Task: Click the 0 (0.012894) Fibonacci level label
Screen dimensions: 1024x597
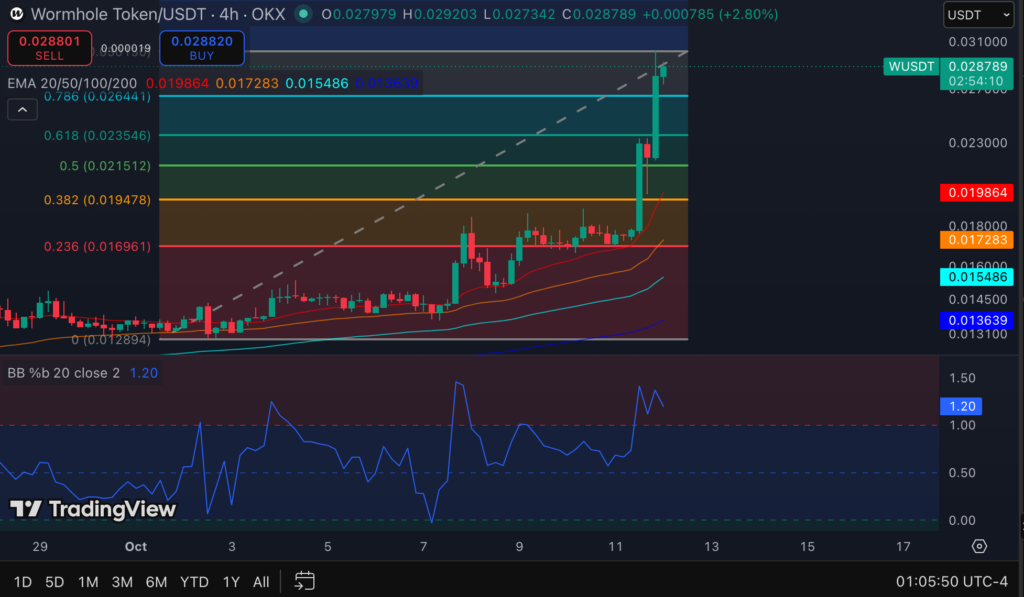Action: pos(111,340)
